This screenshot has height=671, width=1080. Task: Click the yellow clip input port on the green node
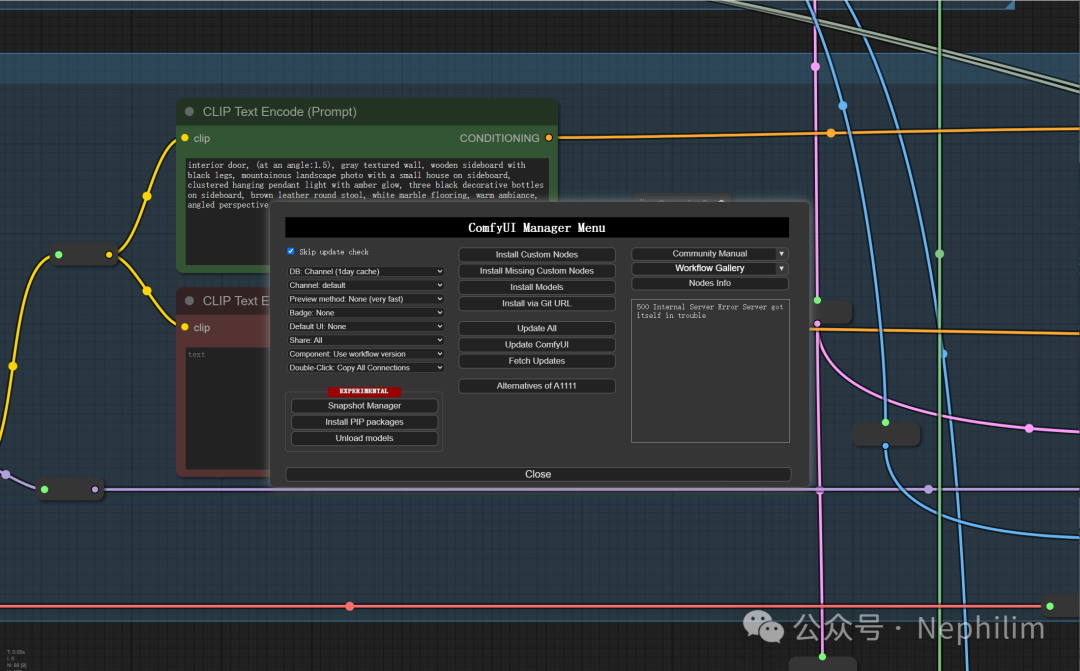185,138
